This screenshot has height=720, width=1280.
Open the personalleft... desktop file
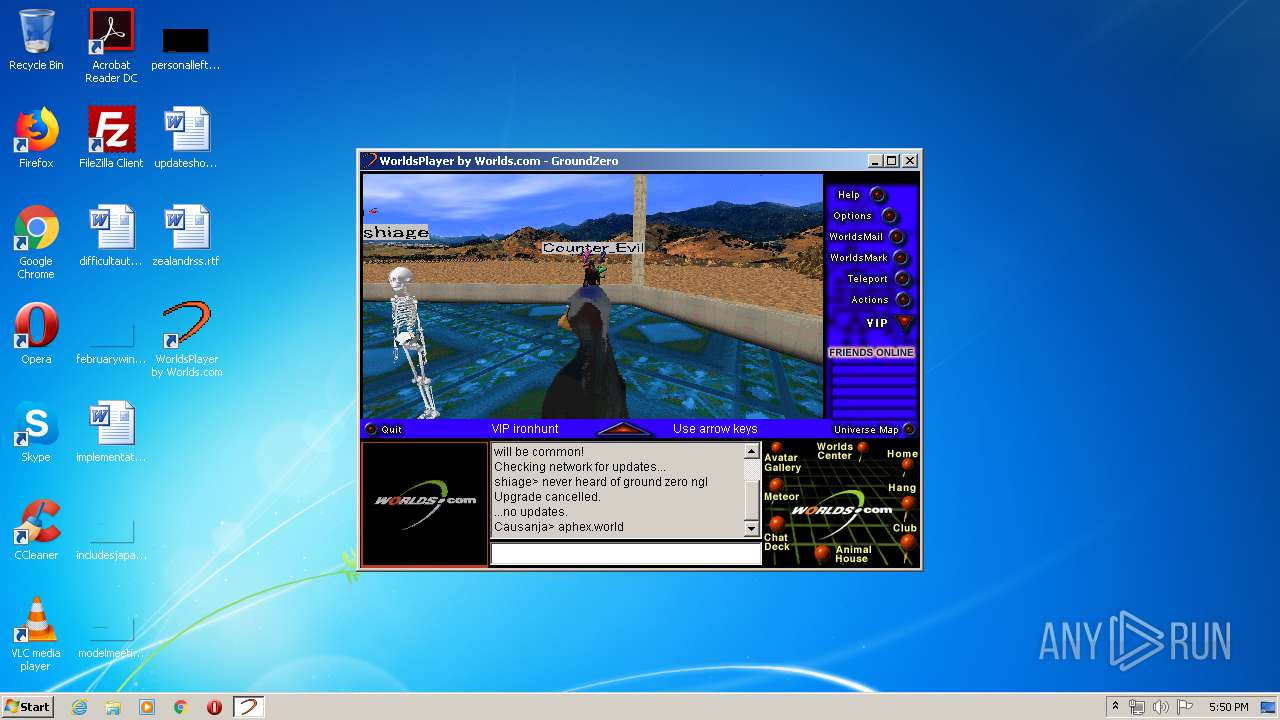pos(186,48)
